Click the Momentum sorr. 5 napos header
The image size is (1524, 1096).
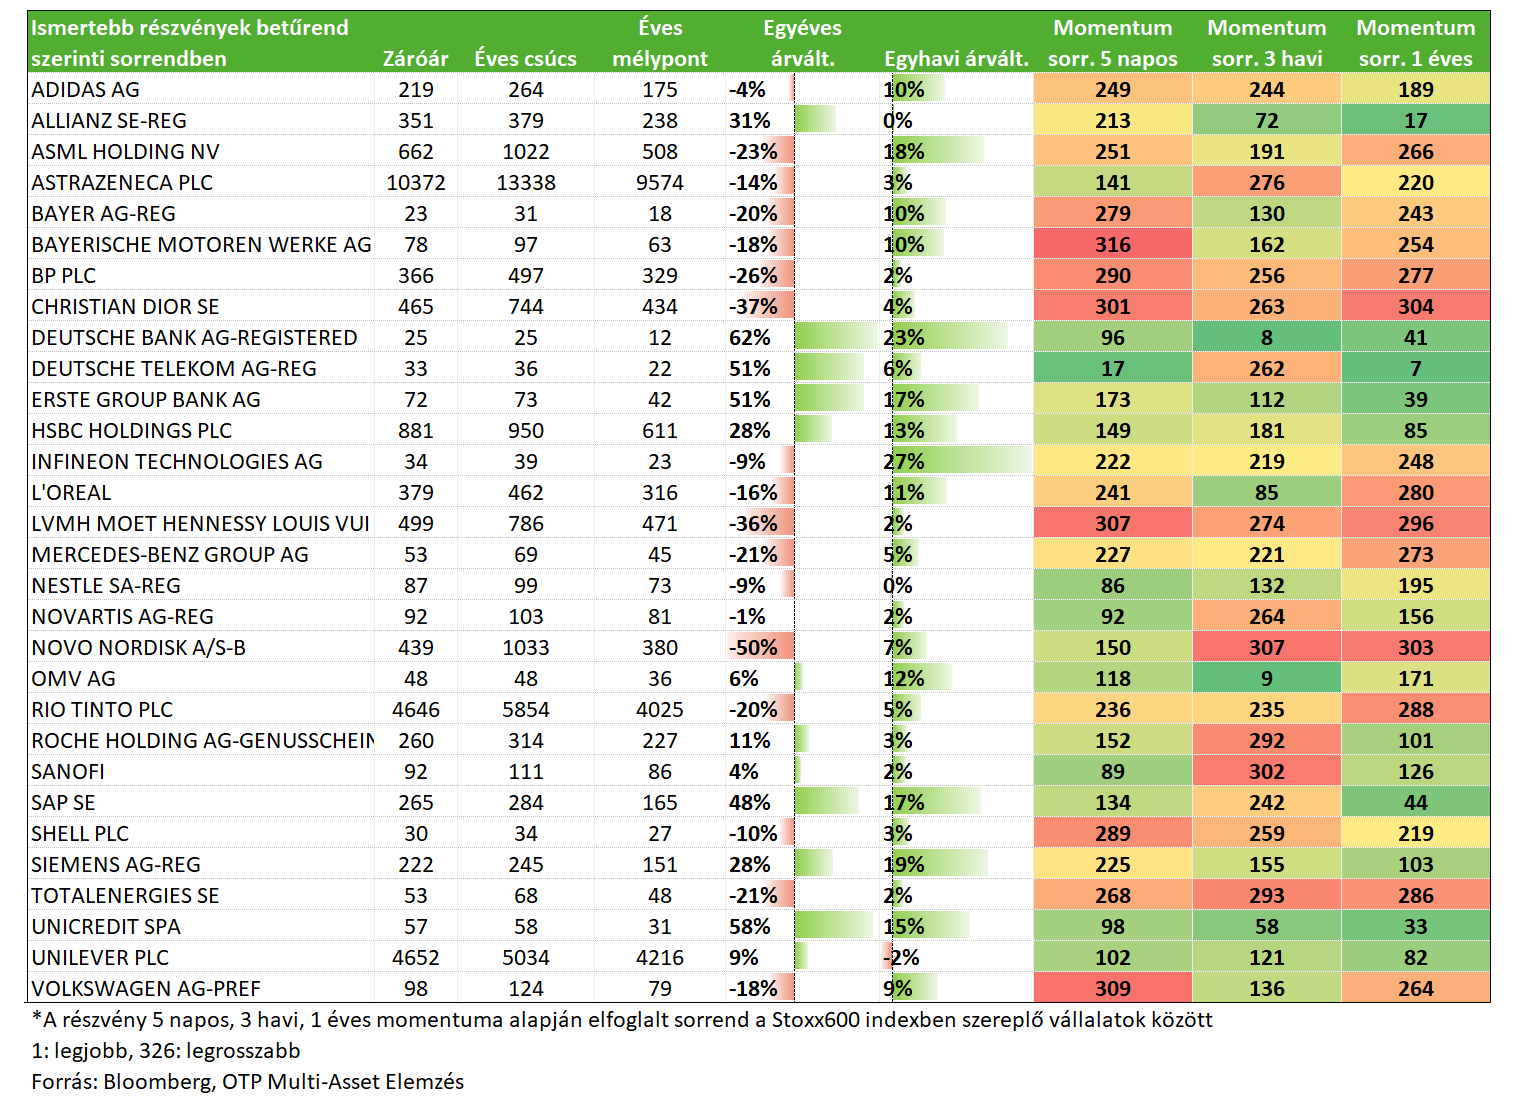(x=1112, y=43)
